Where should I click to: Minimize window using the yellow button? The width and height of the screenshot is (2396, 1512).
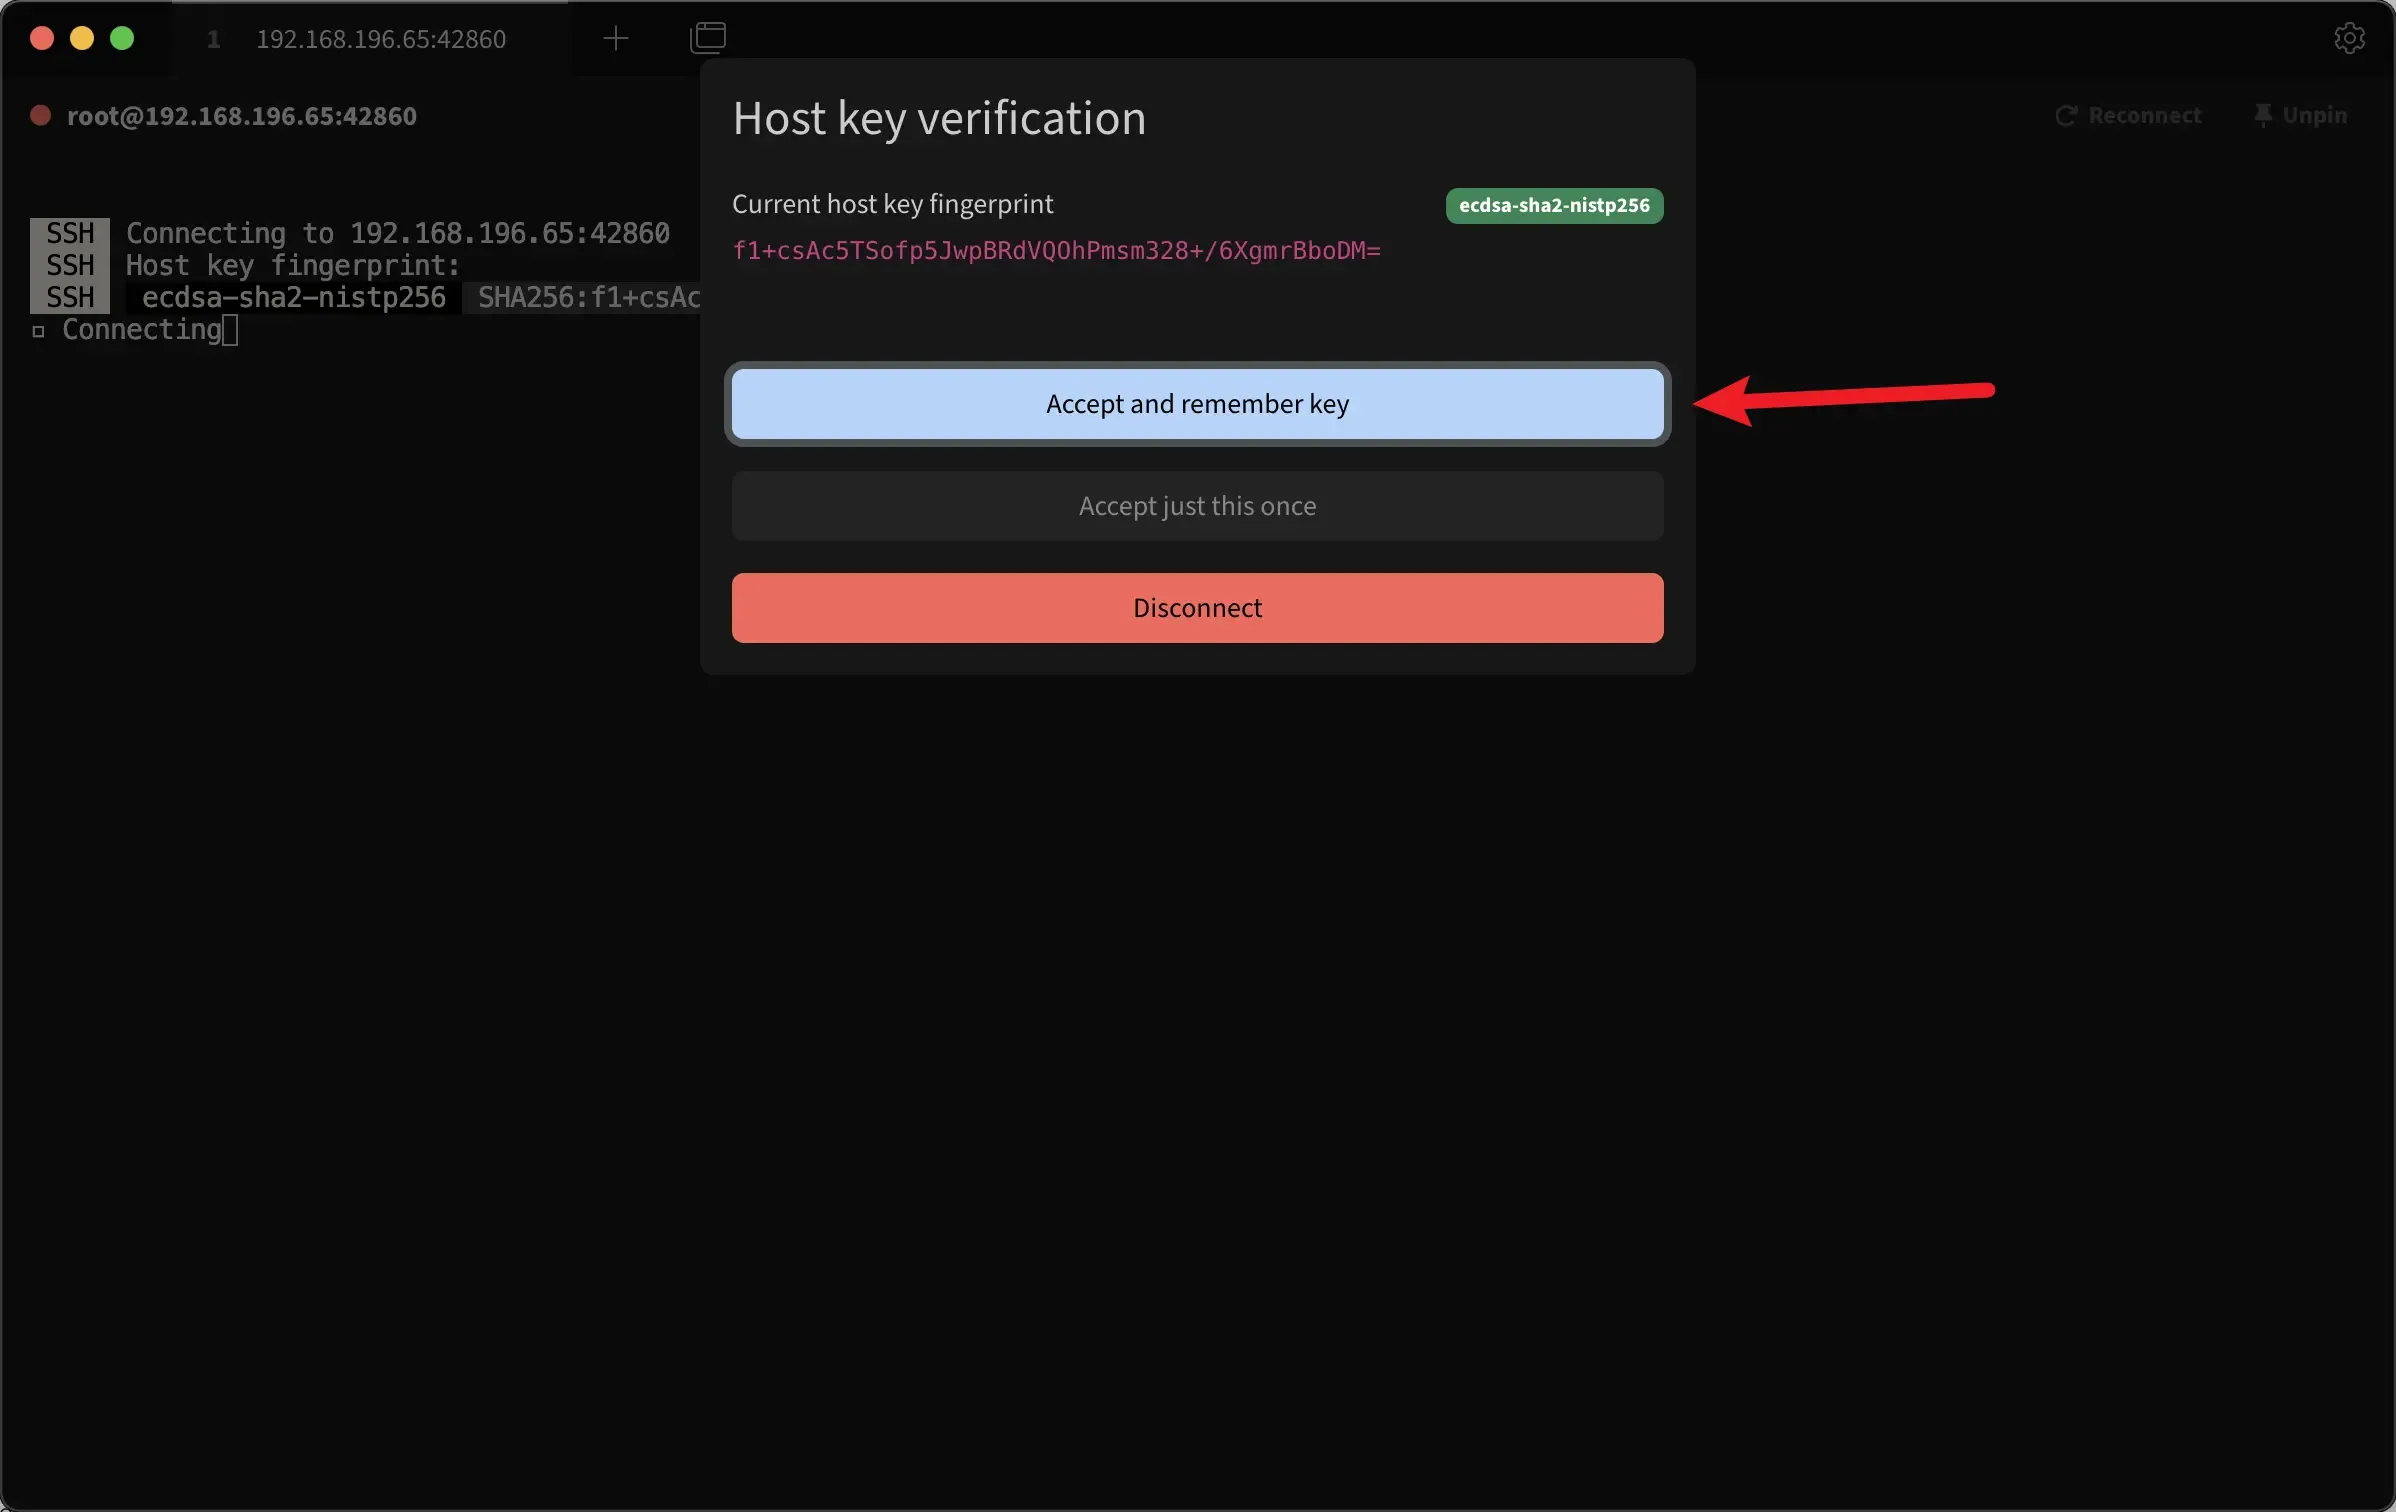point(82,38)
